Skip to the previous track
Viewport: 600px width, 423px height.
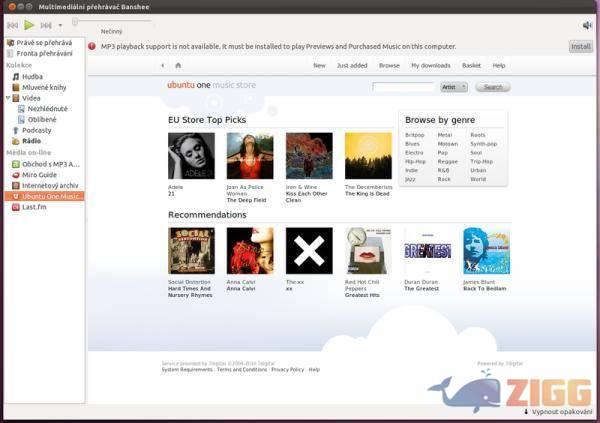(x=13, y=25)
